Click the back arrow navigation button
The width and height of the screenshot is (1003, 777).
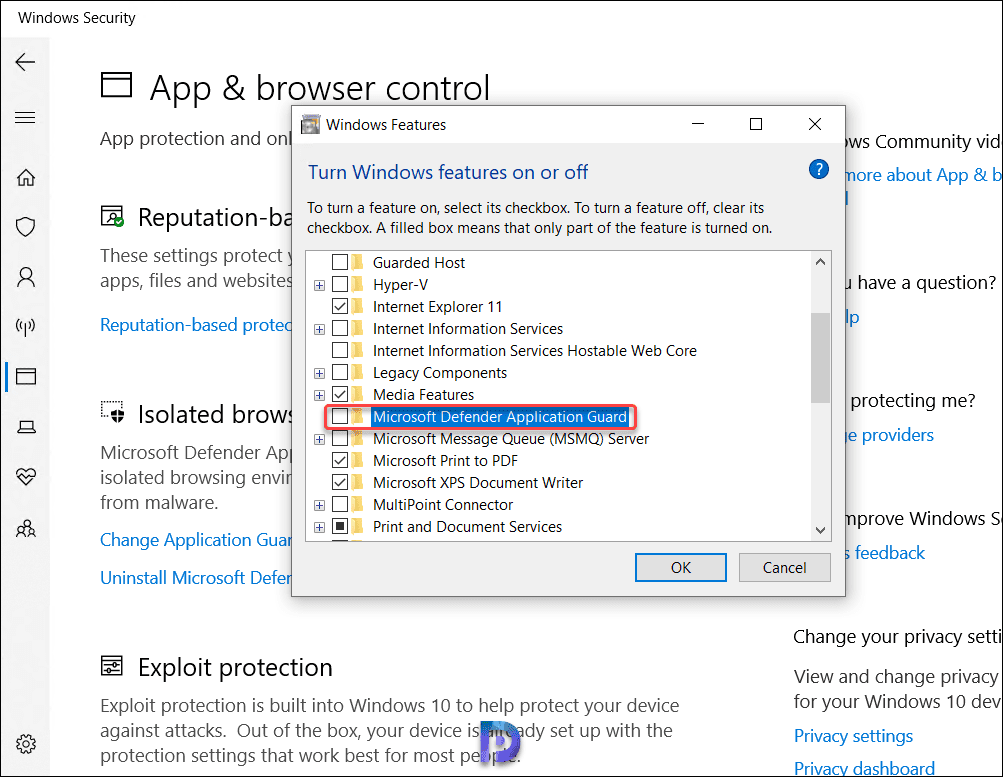[25, 62]
